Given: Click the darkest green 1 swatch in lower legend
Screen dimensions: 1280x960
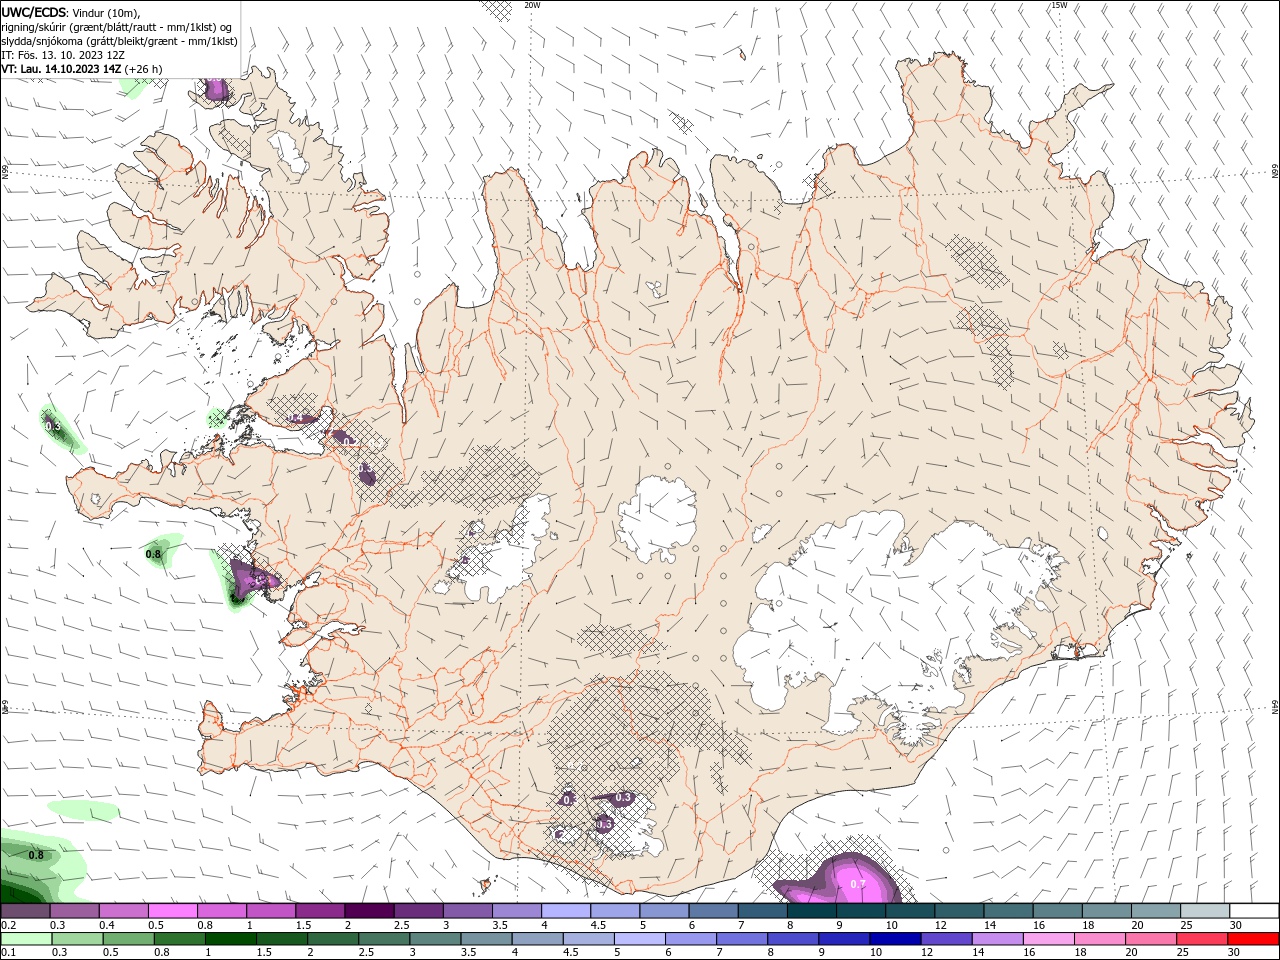Looking at the screenshot, I should click(231, 939).
